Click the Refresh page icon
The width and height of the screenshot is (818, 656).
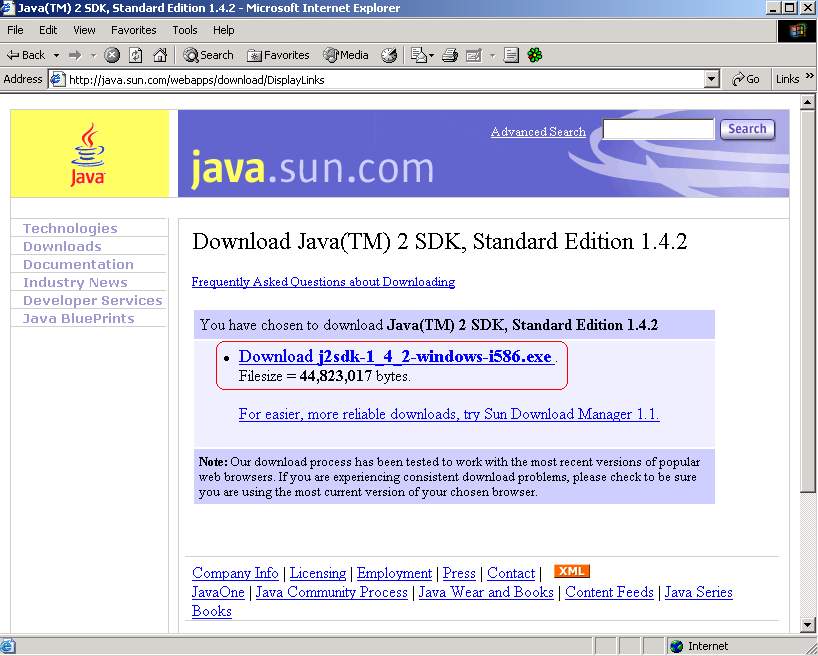136,55
